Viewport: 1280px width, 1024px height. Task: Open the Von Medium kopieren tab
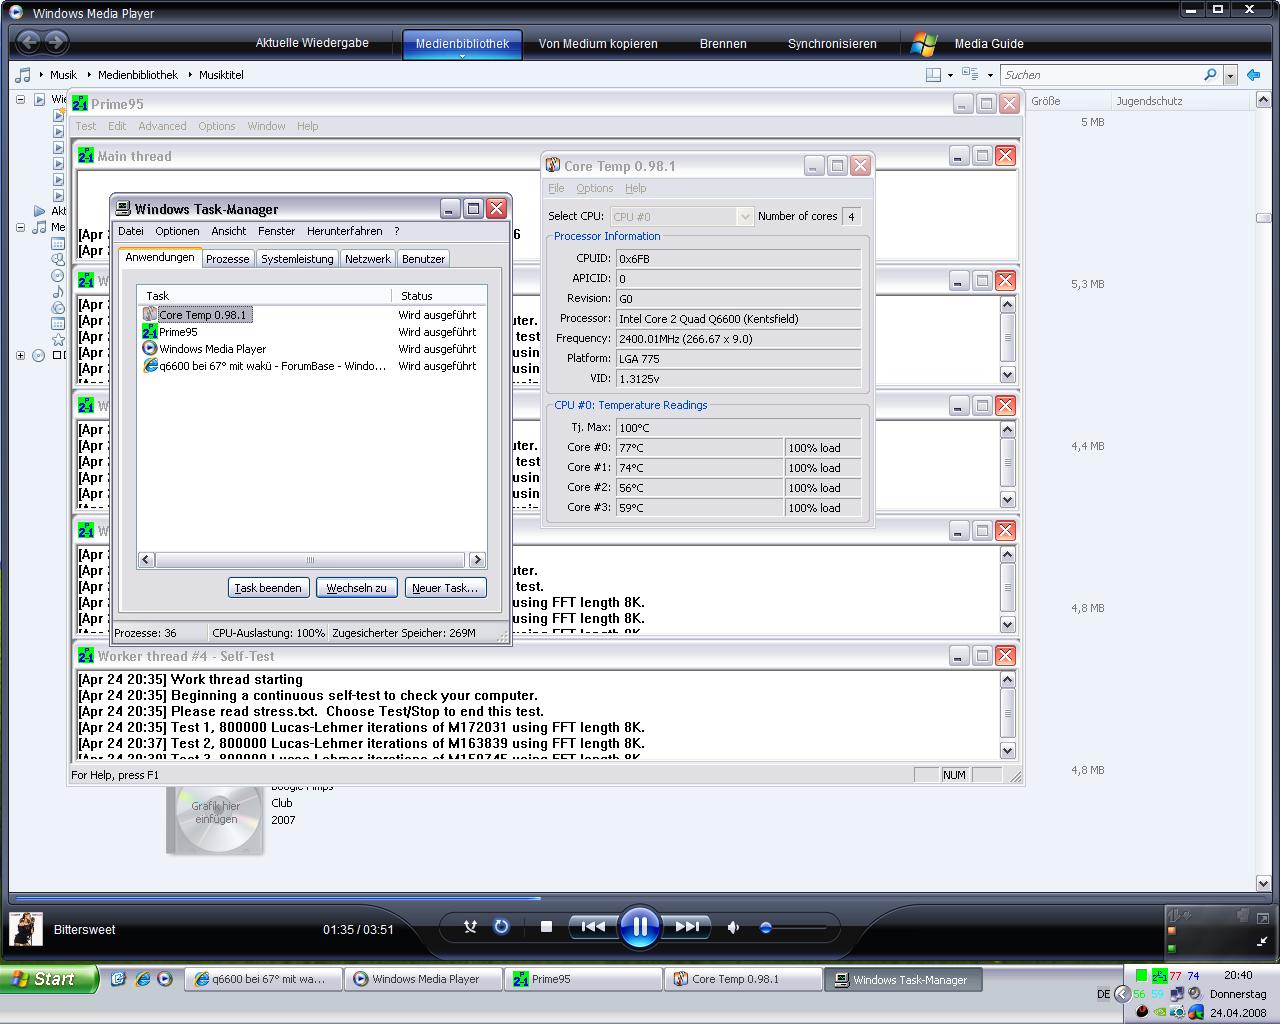click(598, 43)
